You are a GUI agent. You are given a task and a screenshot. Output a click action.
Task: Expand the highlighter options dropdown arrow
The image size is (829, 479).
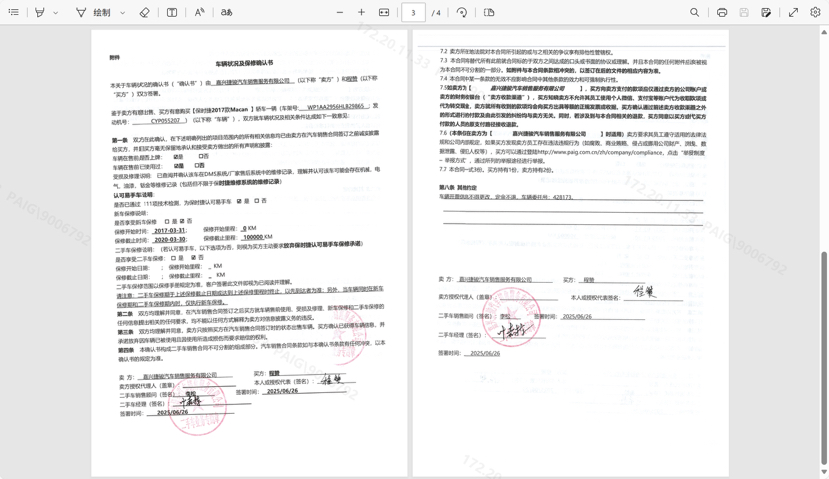coord(56,13)
